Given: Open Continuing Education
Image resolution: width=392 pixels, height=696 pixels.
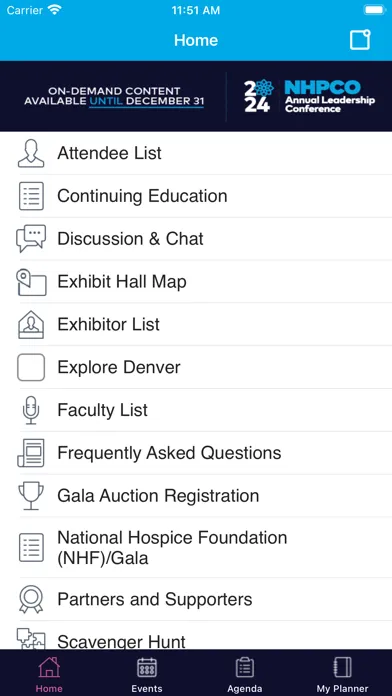Looking at the screenshot, I should (196, 196).
